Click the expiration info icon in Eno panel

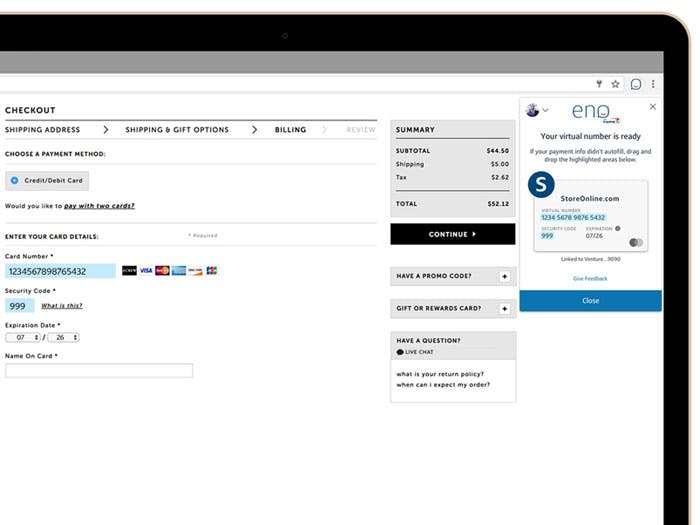pyautogui.click(x=617, y=228)
